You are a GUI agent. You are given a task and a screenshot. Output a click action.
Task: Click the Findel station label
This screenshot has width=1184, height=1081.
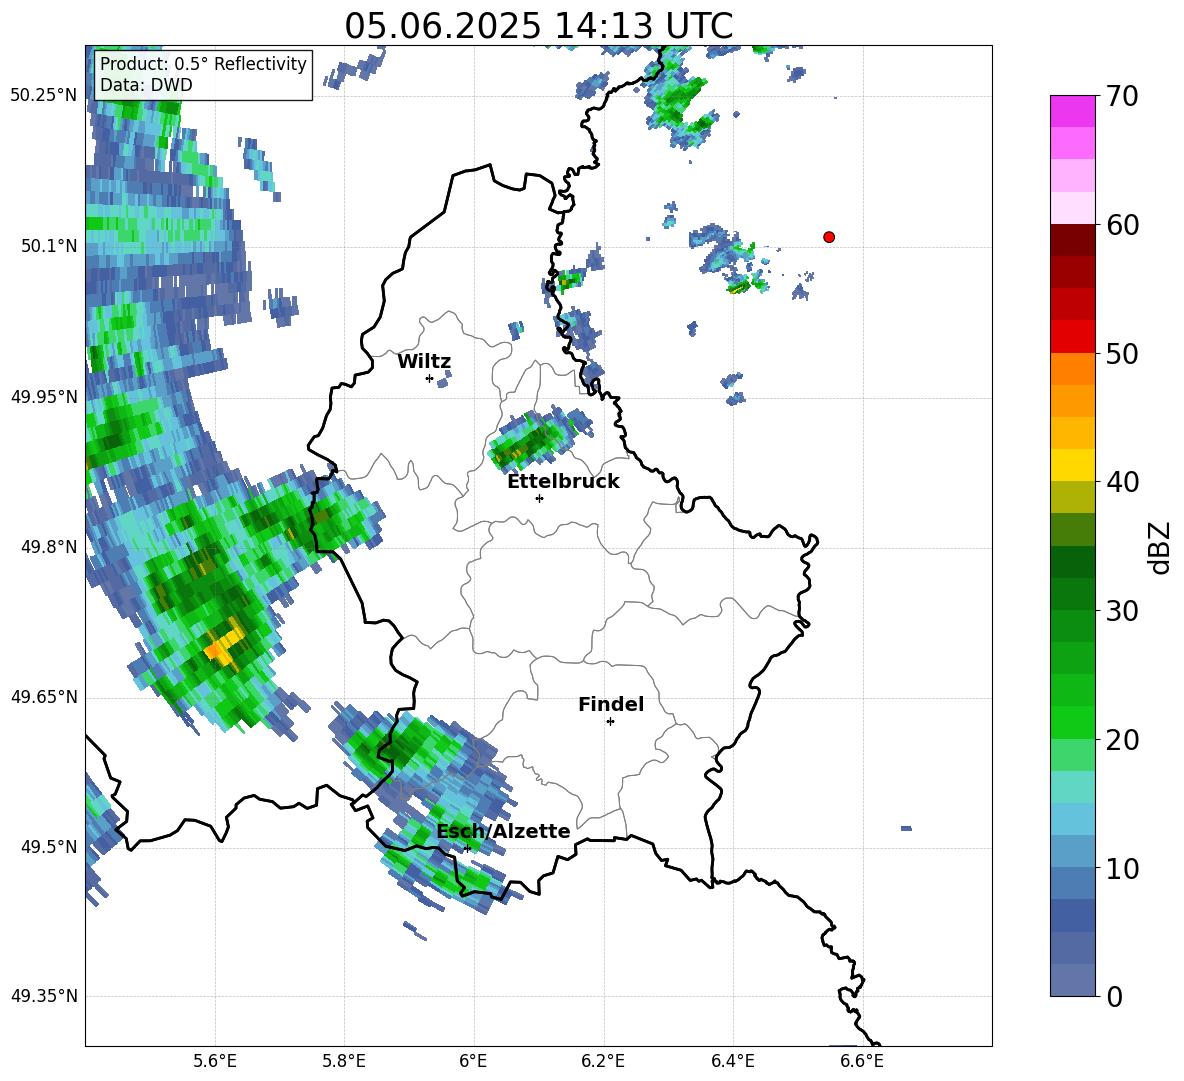(611, 704)
